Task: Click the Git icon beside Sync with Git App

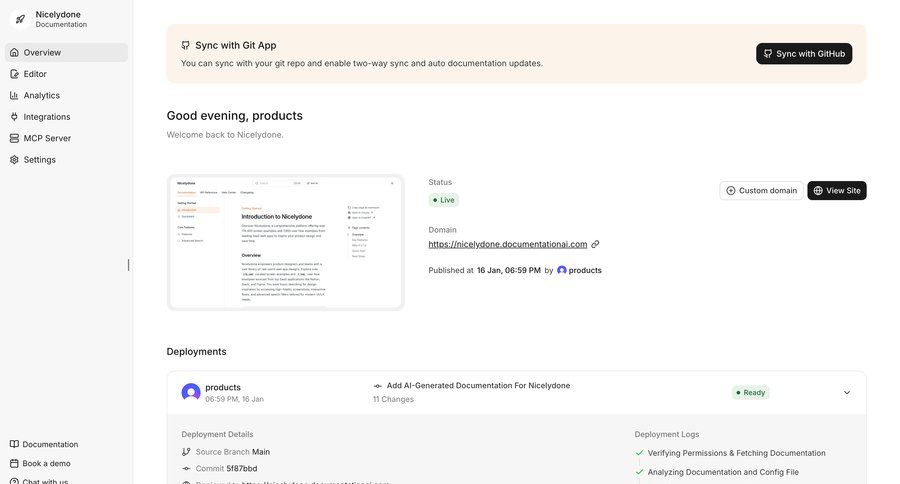Action: coord(186,45)
